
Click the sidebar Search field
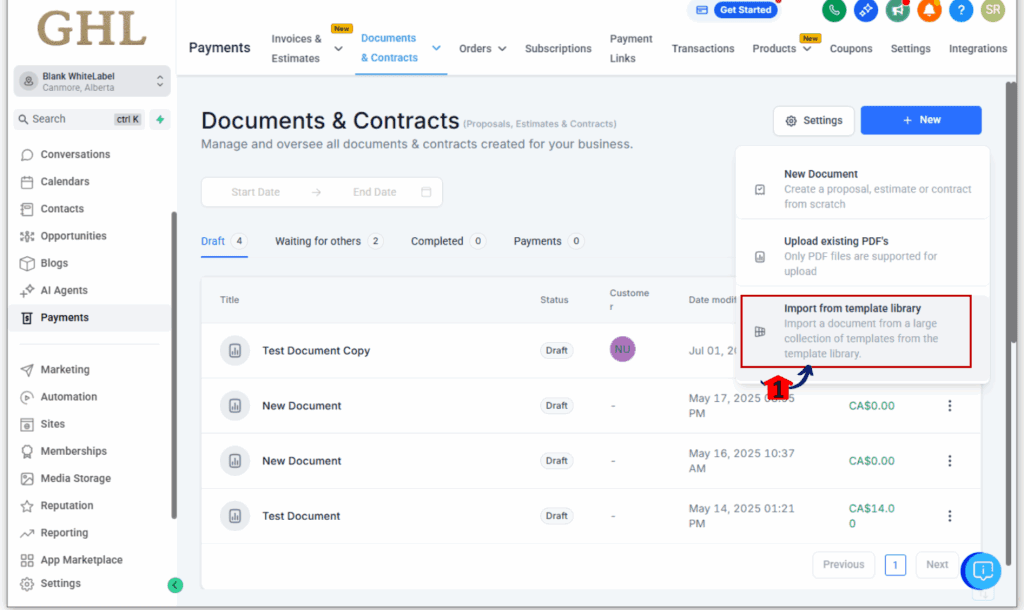tap(78, 119)
